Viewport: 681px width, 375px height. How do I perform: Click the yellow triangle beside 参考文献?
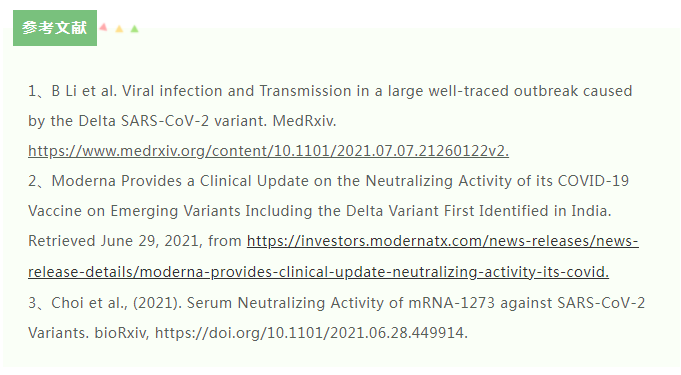(119, 29)
